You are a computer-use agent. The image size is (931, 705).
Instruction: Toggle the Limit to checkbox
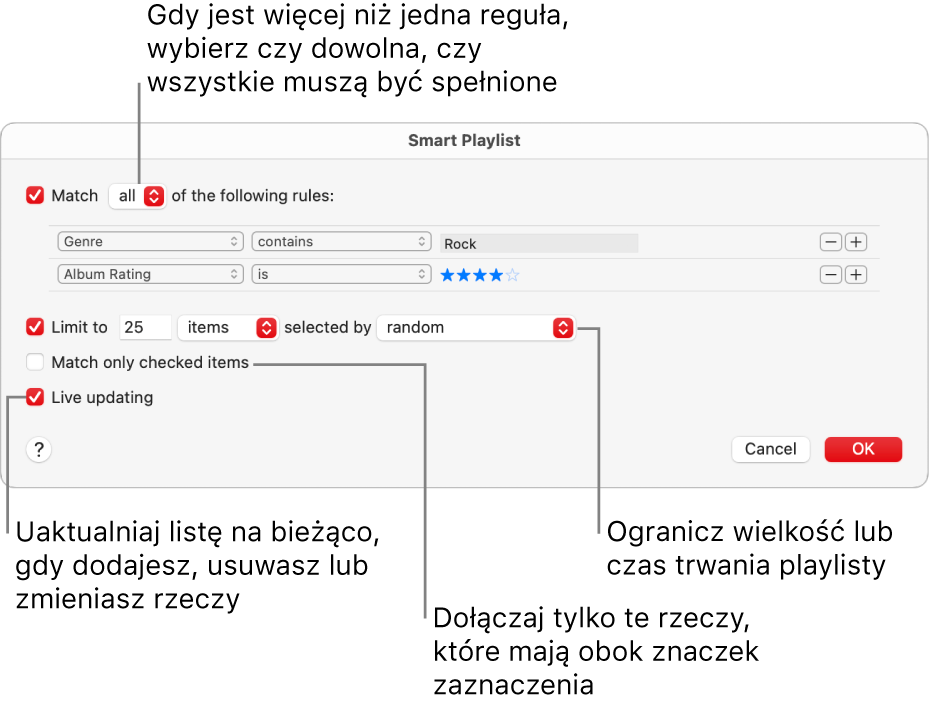pos(35,327)
